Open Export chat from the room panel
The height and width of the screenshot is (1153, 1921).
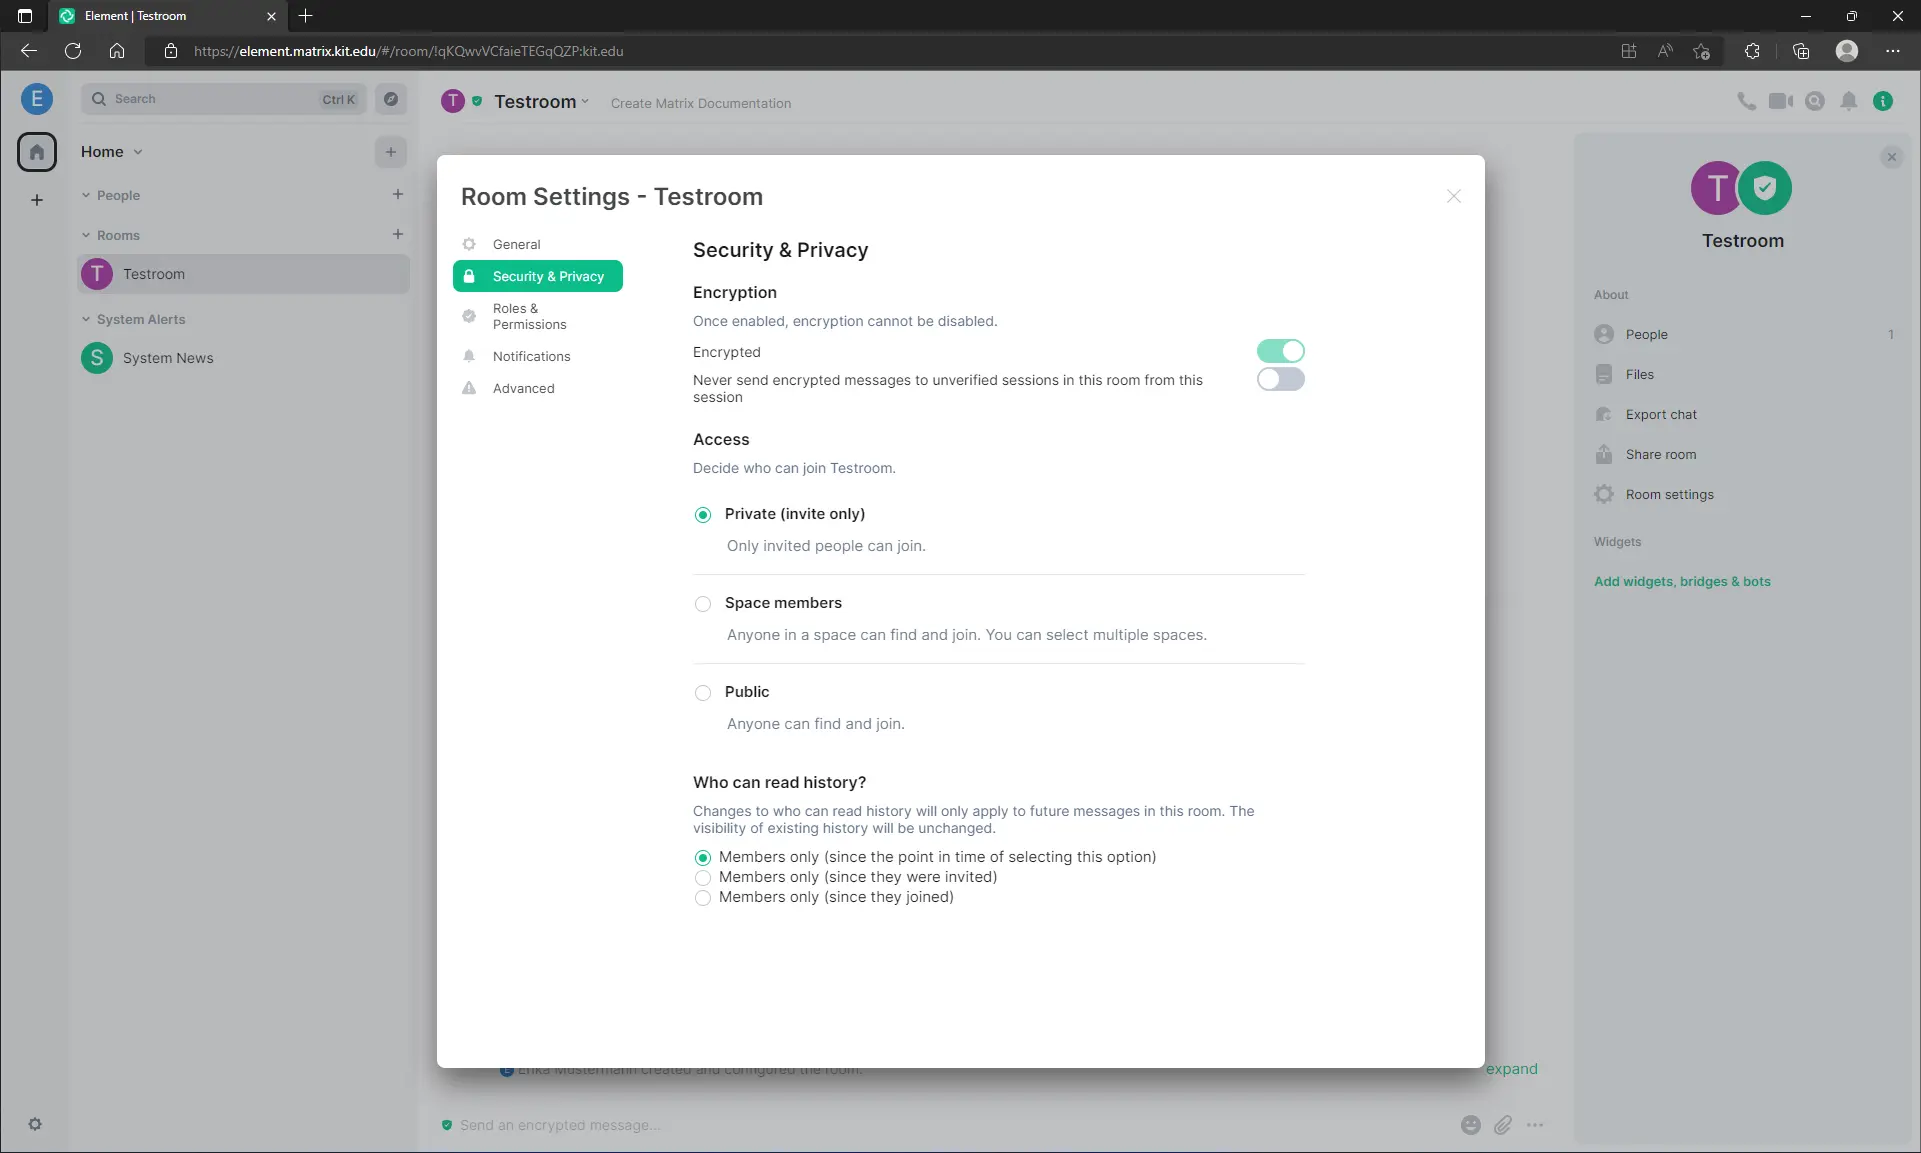pos(1660,414)
